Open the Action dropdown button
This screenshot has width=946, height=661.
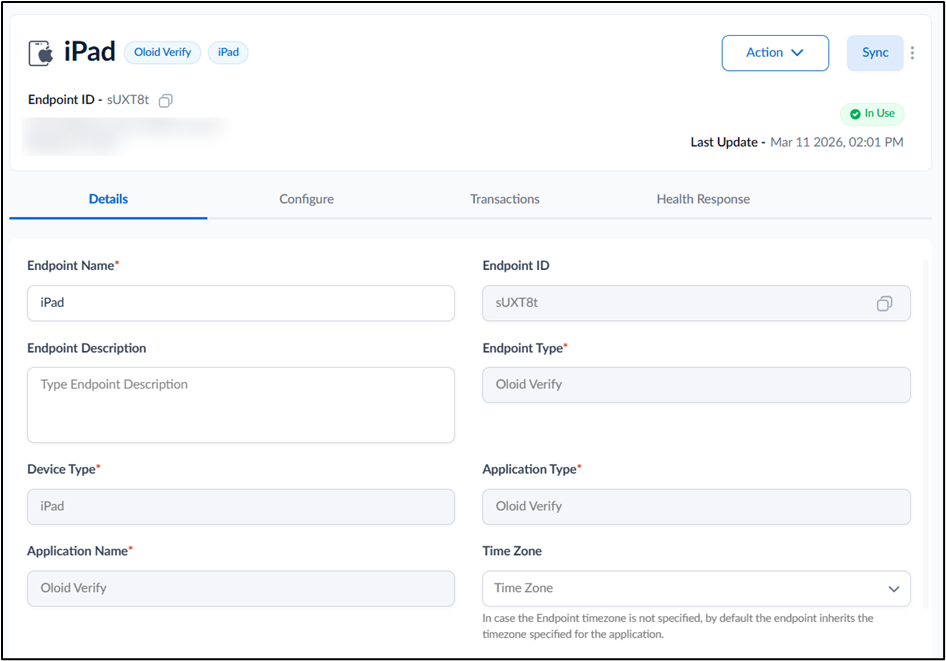click(775, 53)
